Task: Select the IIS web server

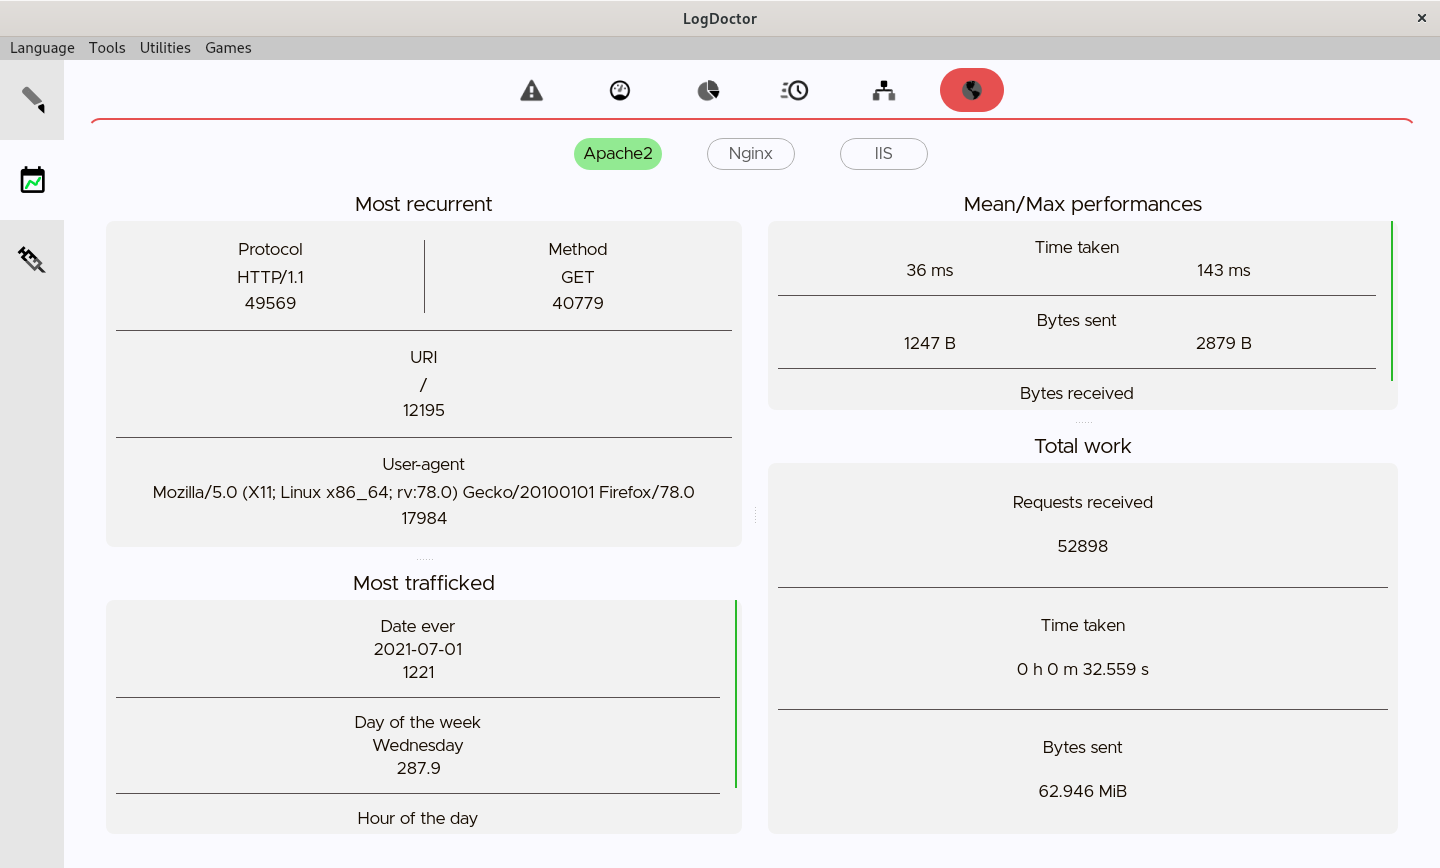Action: coord(884,154)
